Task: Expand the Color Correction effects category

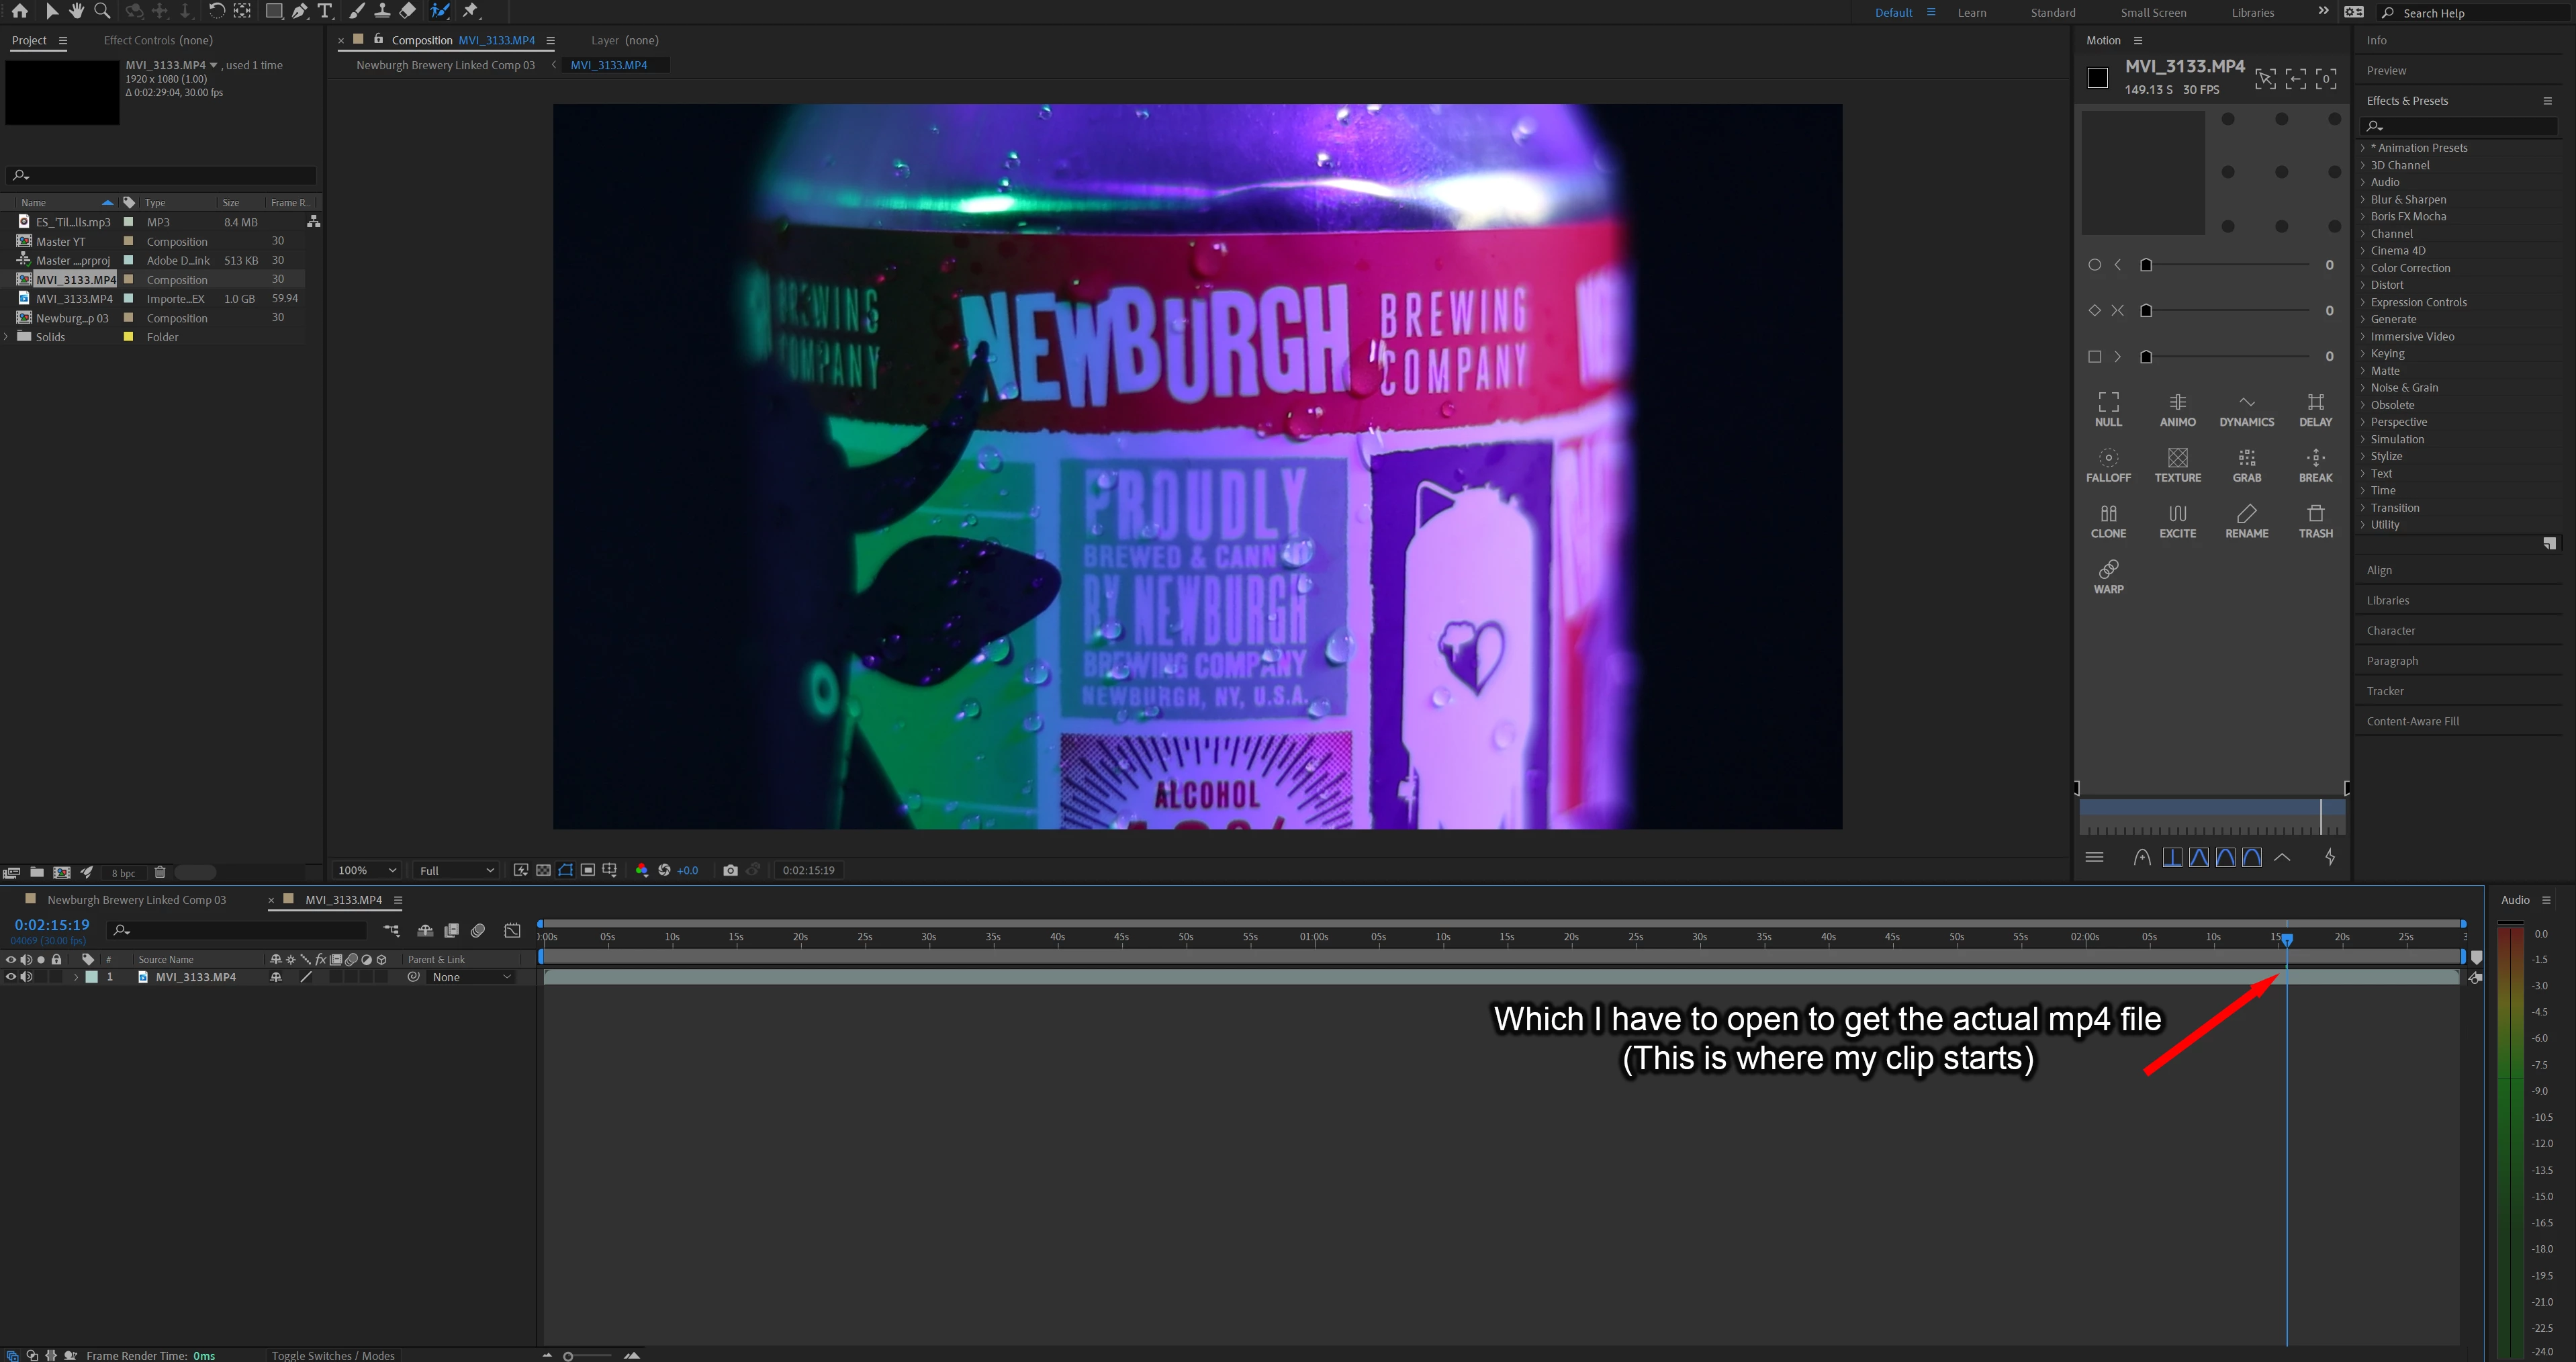Action: point(2409,268)
